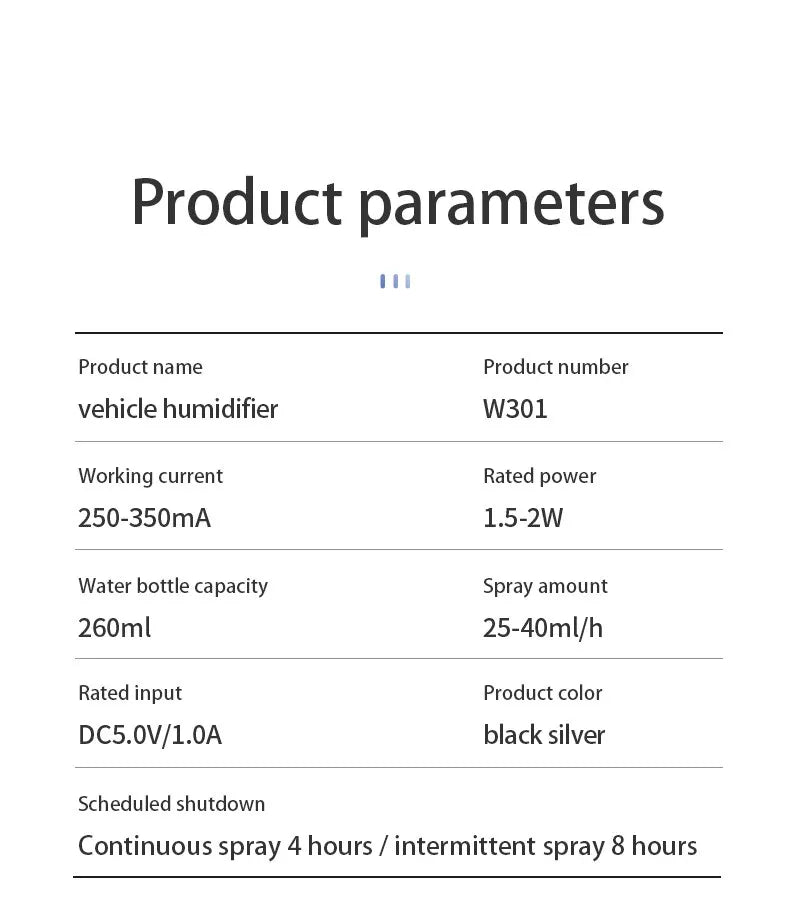Click the 25-40ml/h value
This screenshot has width=790, height=917.
543,628
